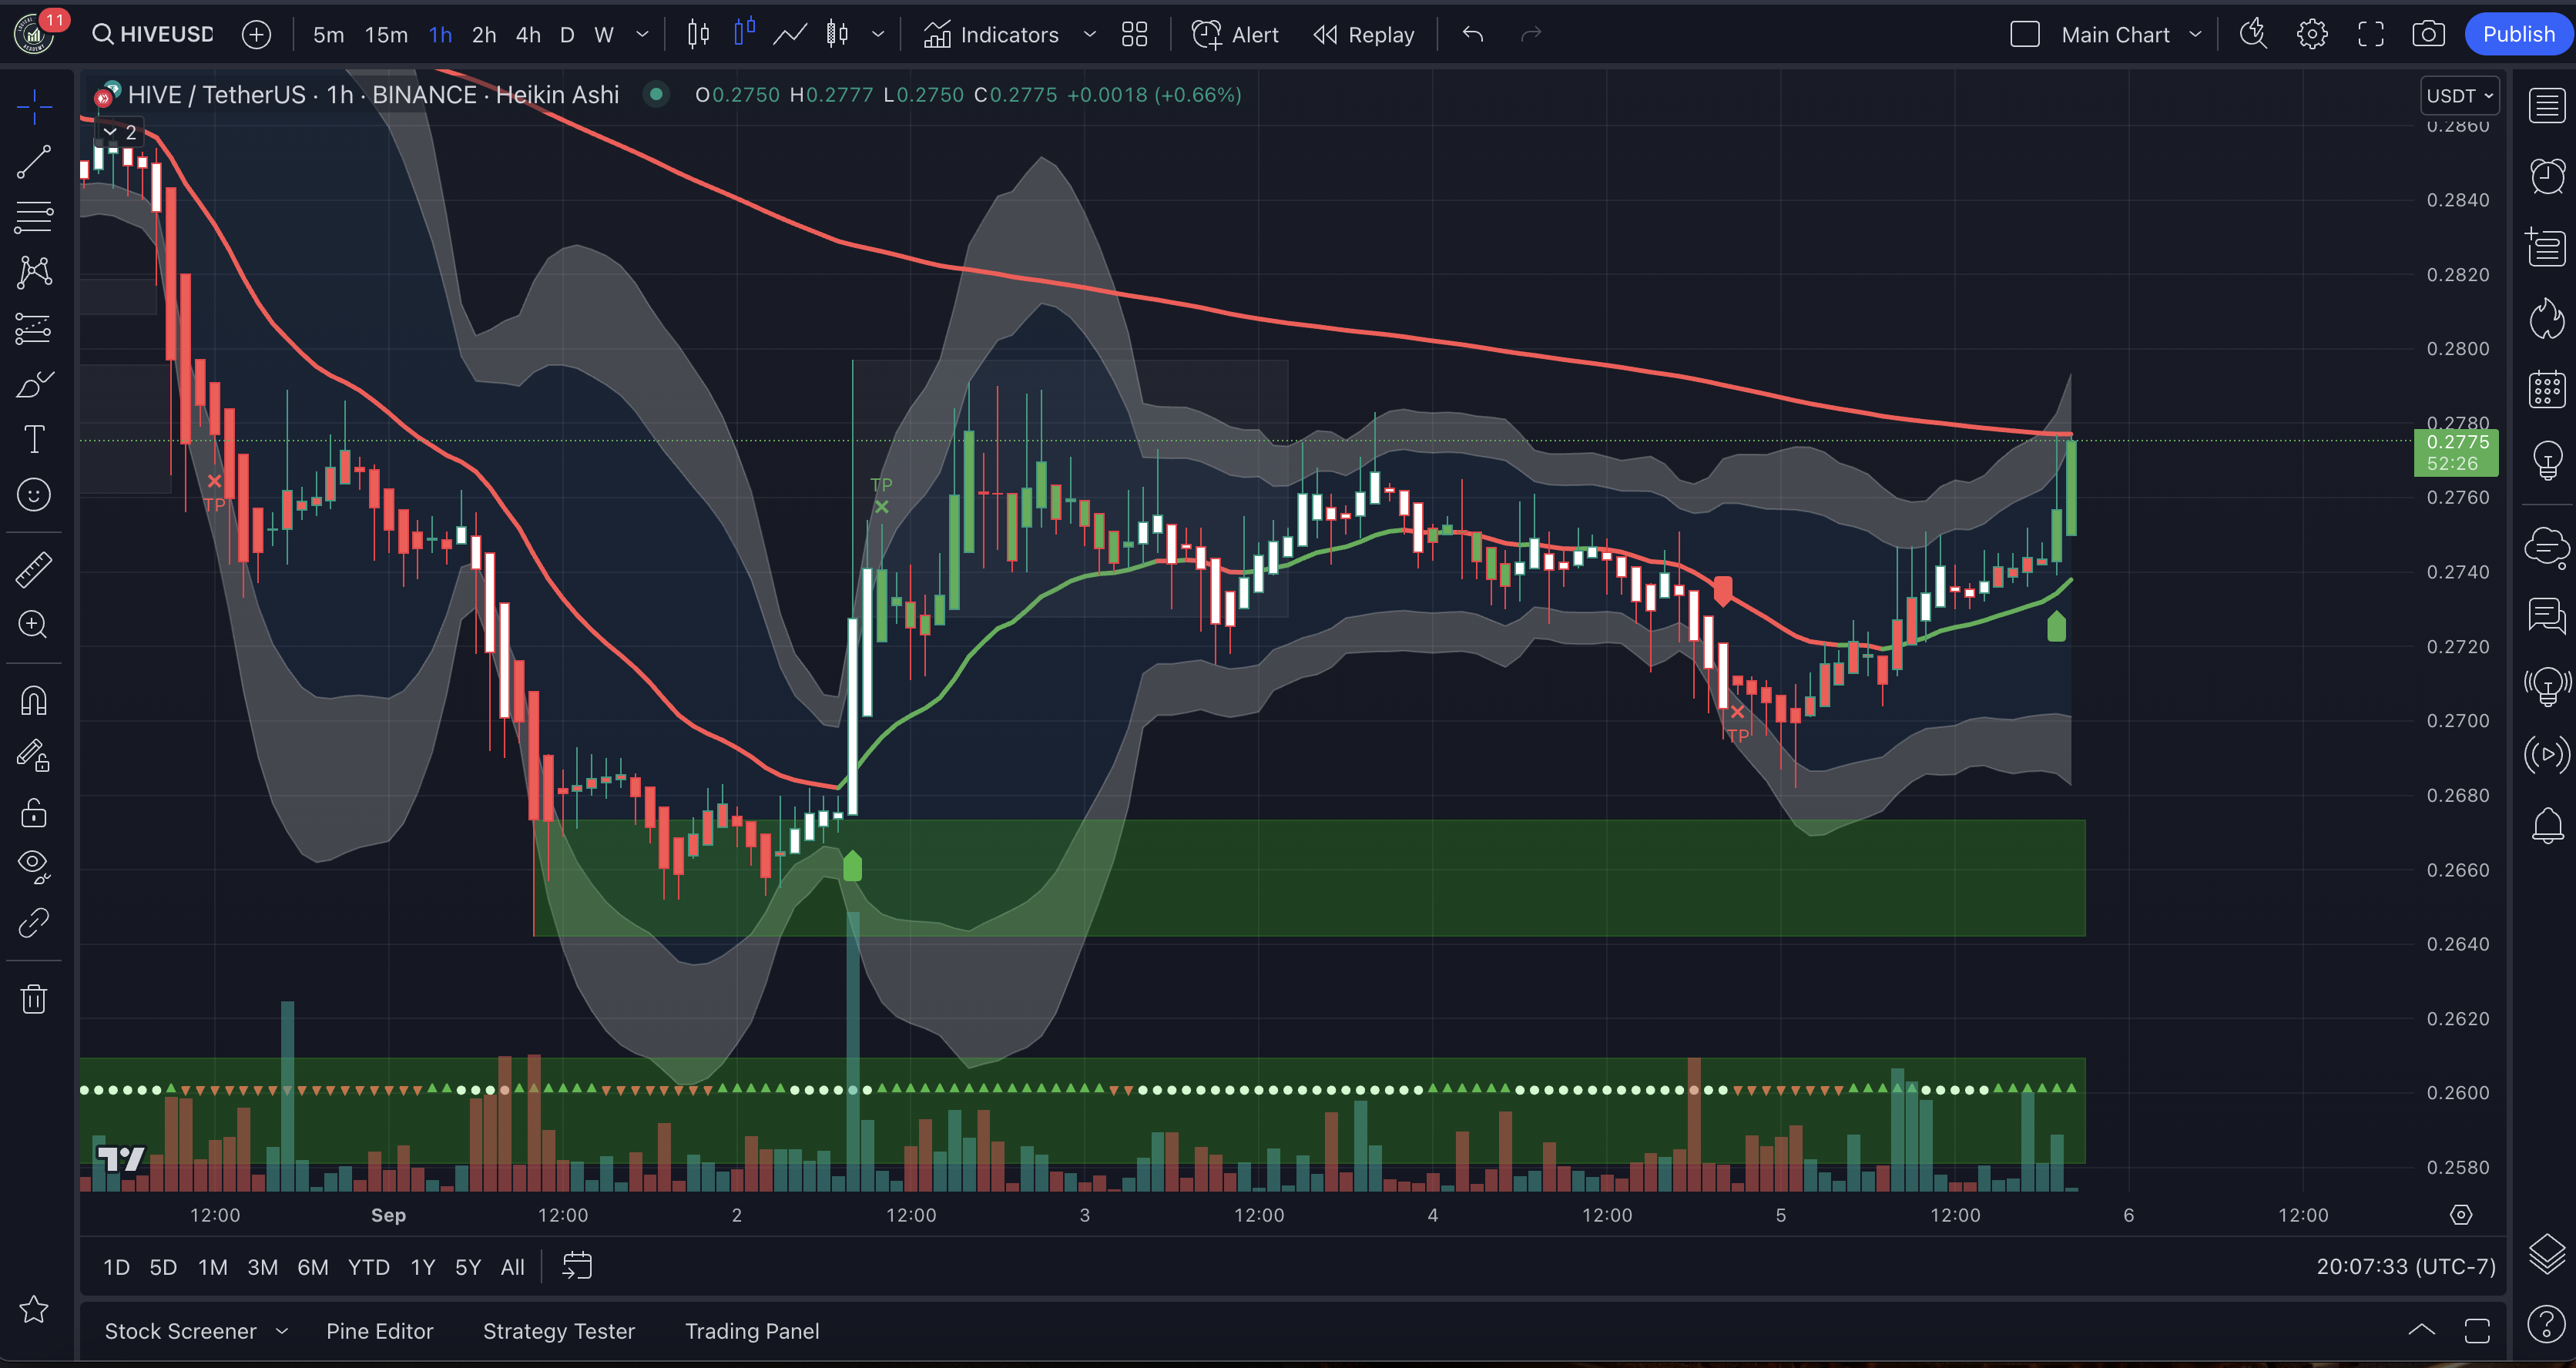Set date range to 1D
Screen dimensions: 2576x1368
point(117,1267)
